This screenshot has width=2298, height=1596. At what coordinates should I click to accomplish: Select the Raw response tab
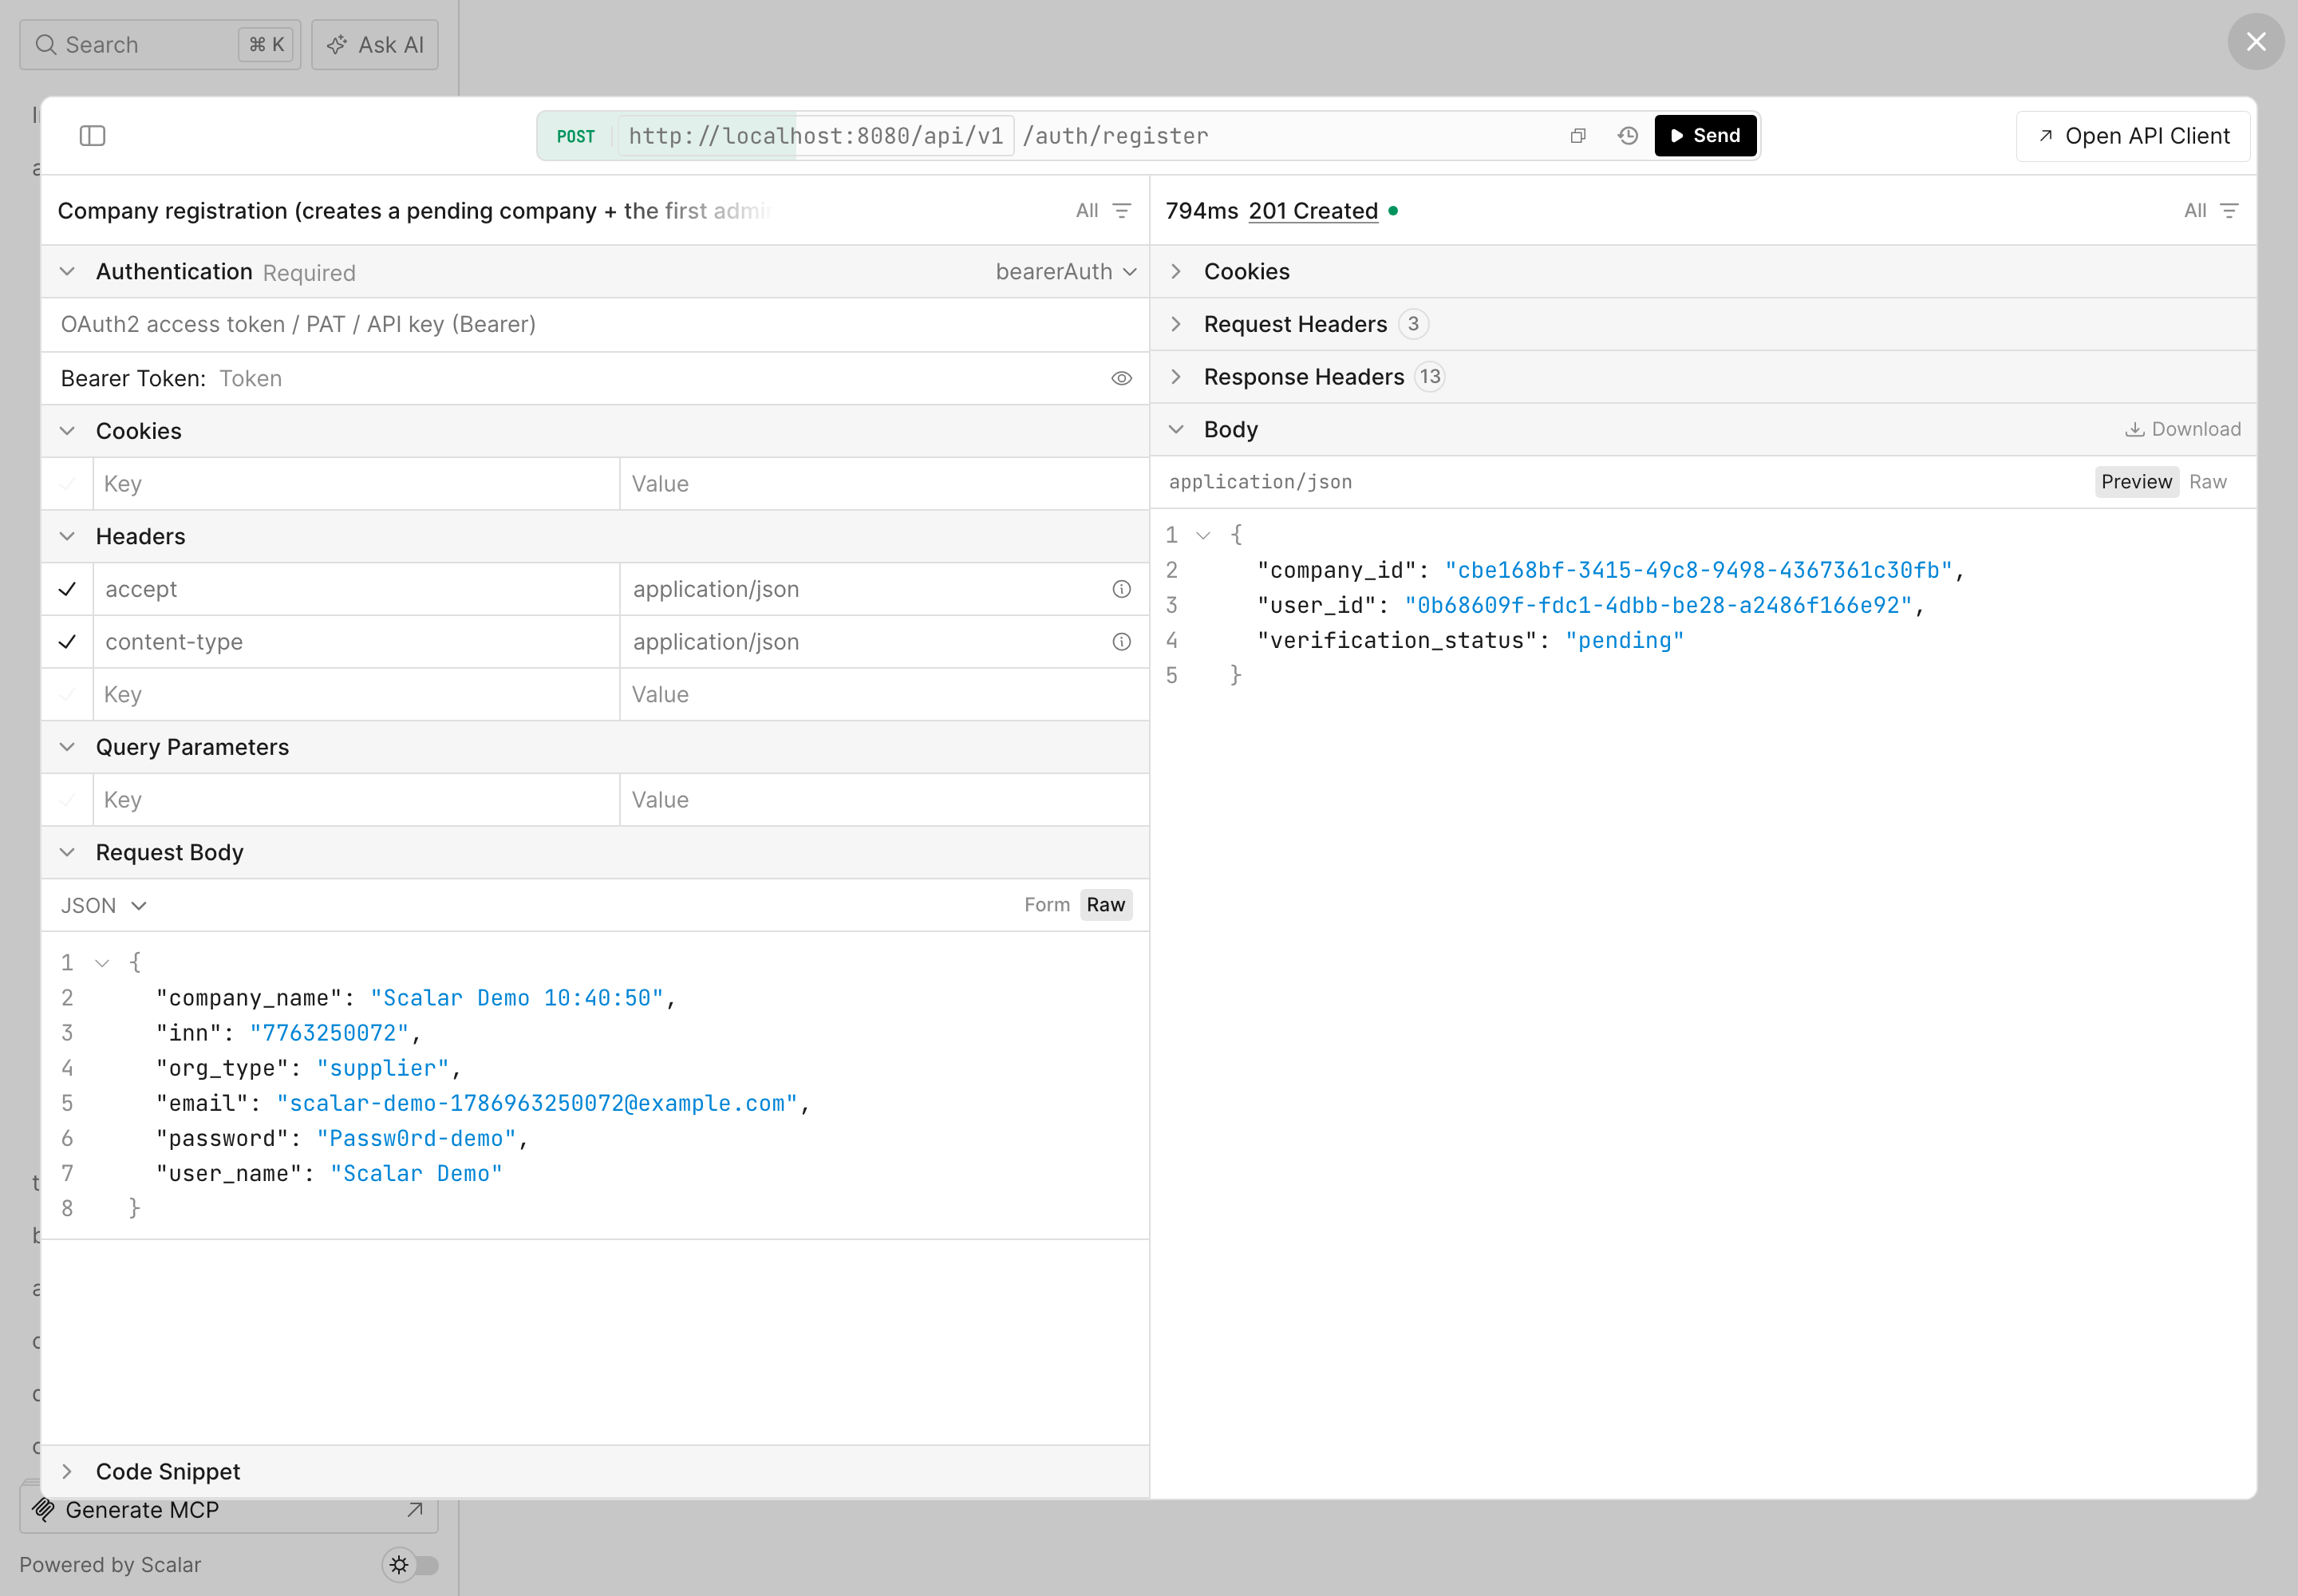pos(2207,482)
